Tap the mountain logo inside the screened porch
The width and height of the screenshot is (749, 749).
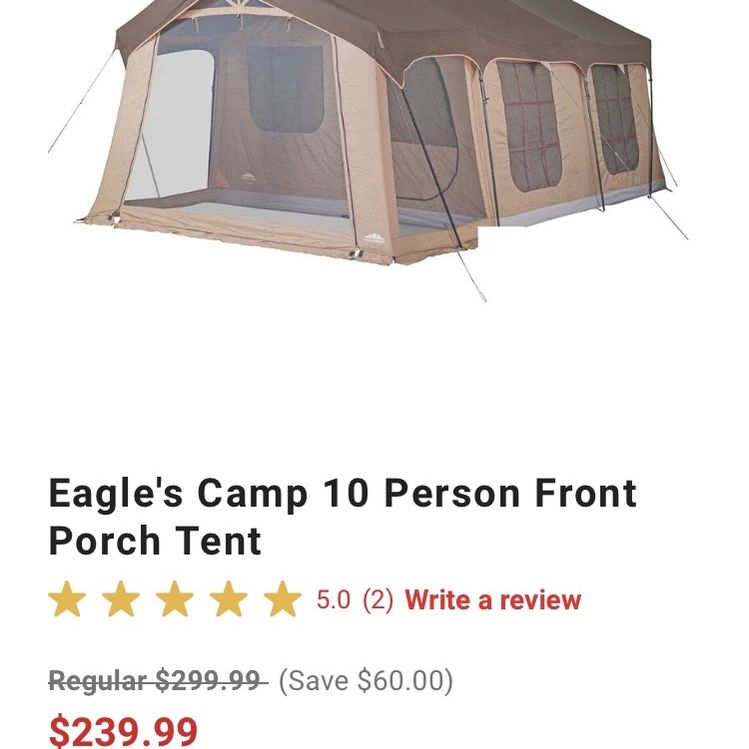[x=247, y=178]
